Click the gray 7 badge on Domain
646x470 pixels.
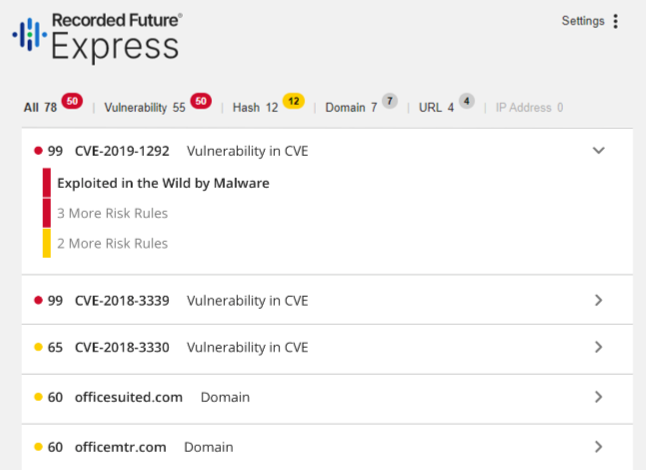[389, 101]
